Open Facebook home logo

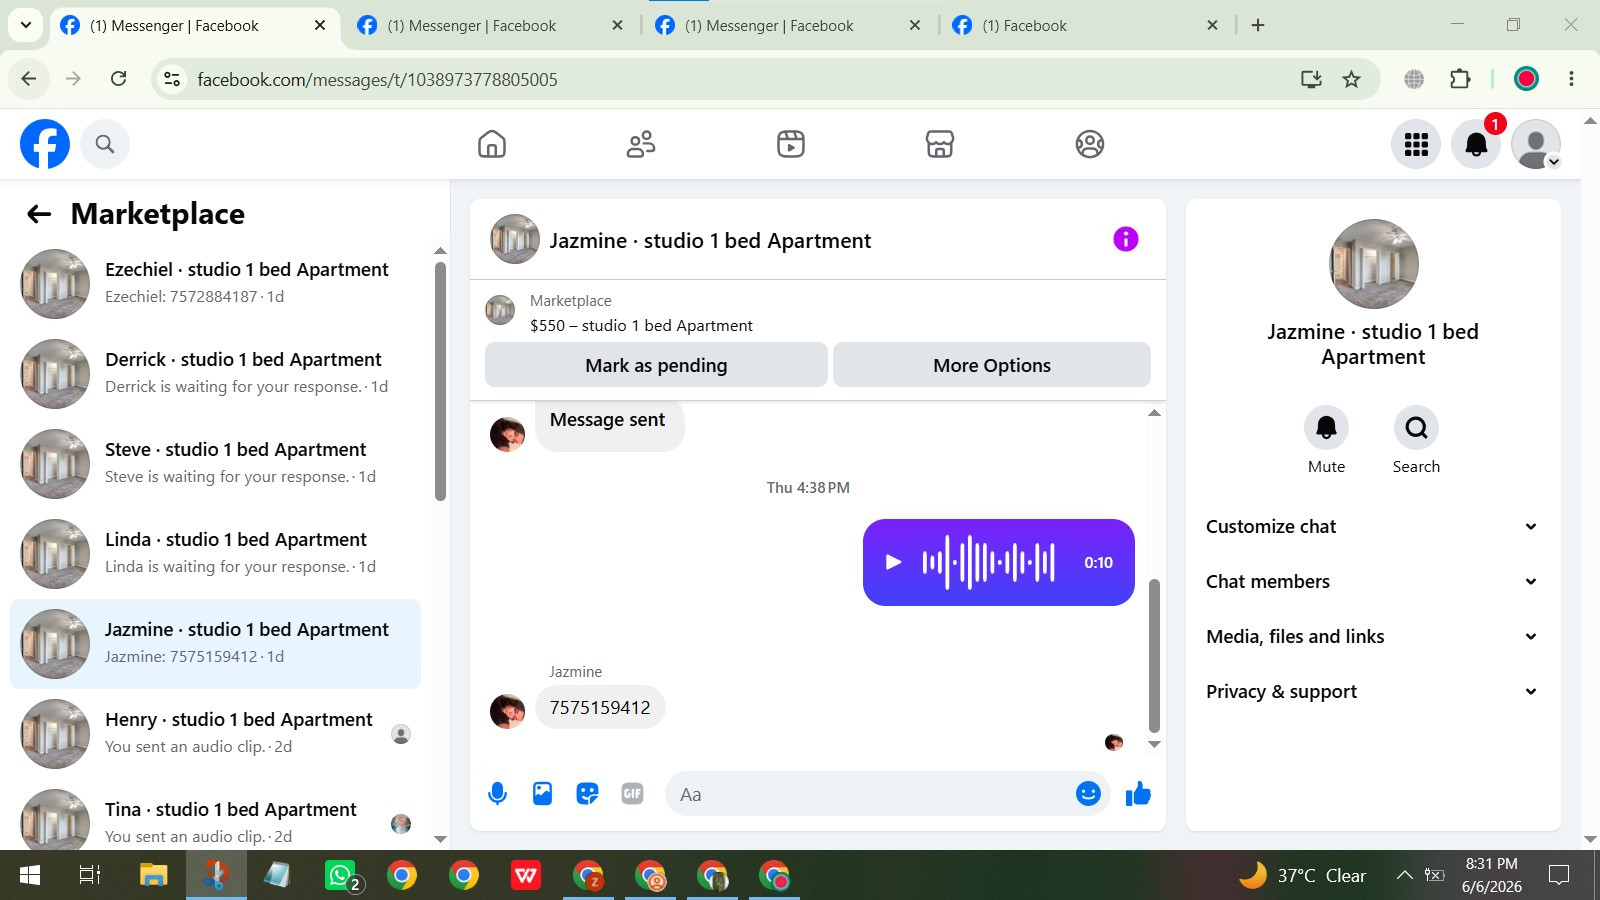click(x=45, y=144)
